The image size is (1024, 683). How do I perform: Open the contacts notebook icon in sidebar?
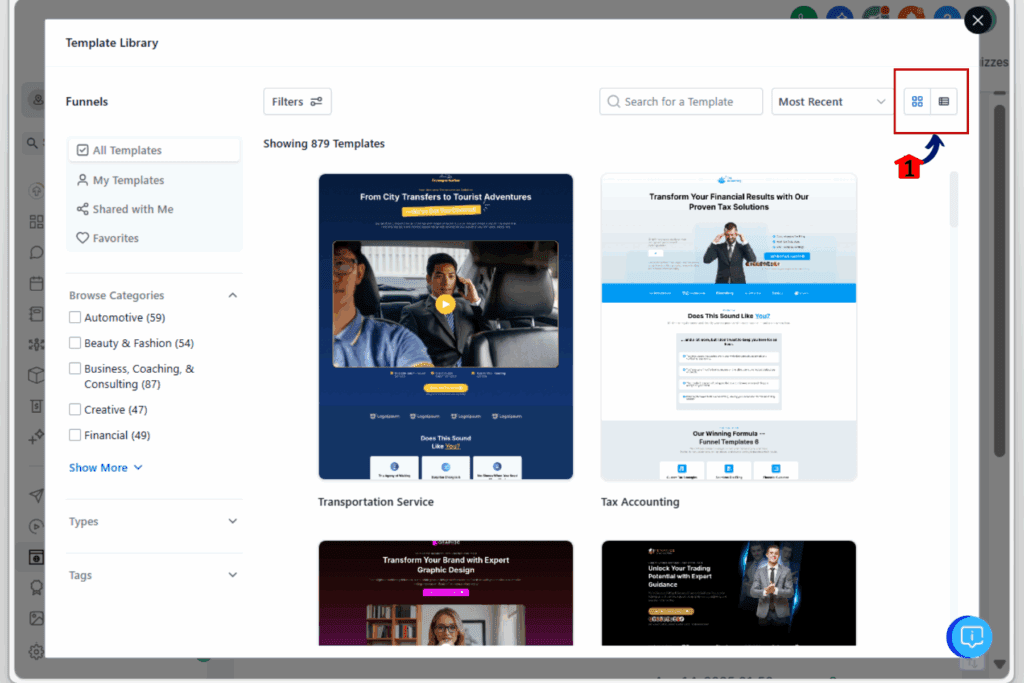[x=37, y=314]
